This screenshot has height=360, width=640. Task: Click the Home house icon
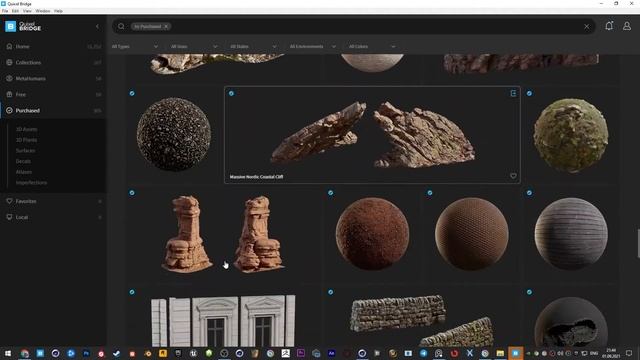tap(9, 47)
